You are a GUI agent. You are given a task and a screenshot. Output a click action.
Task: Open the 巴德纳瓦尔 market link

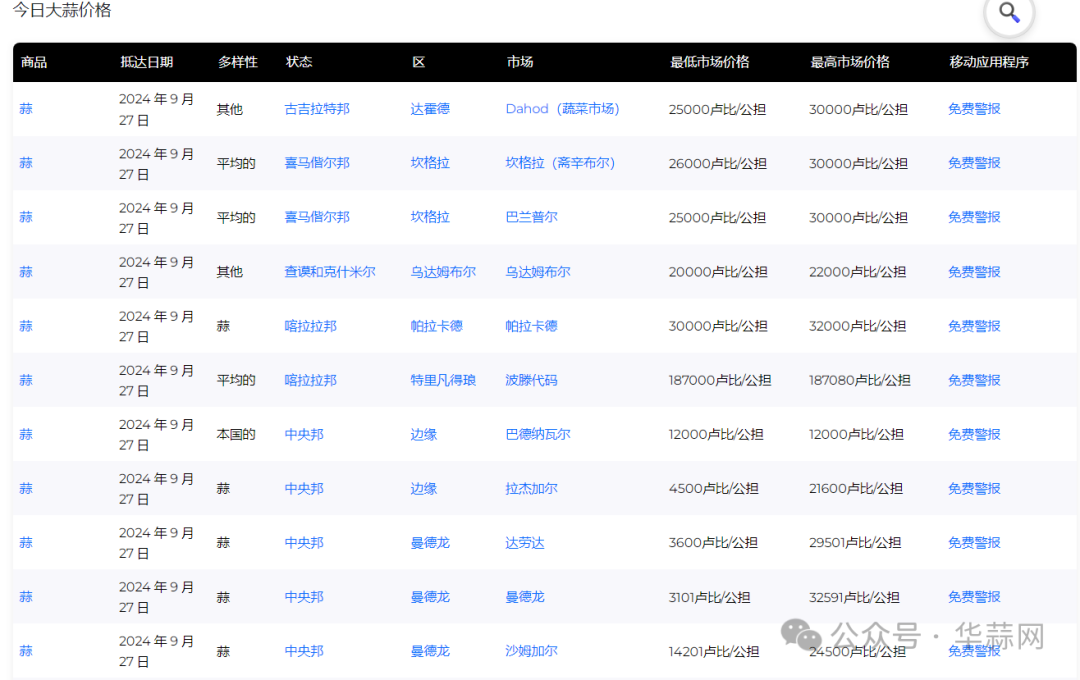537,435
